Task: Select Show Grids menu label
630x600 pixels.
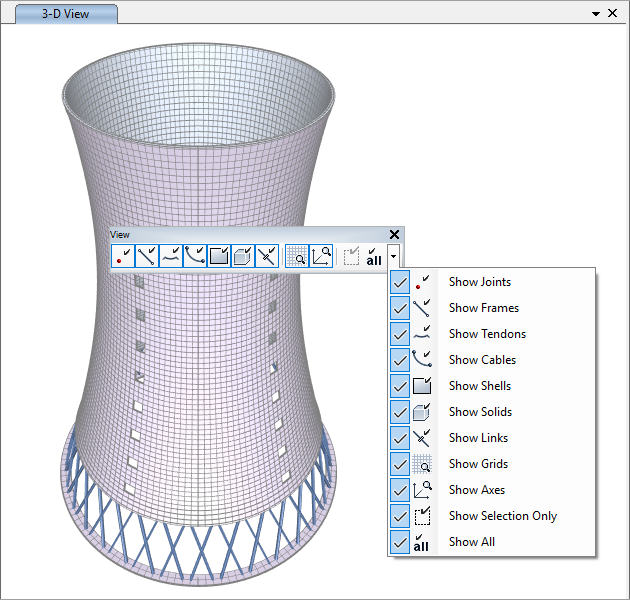Action: click(478, 464)
